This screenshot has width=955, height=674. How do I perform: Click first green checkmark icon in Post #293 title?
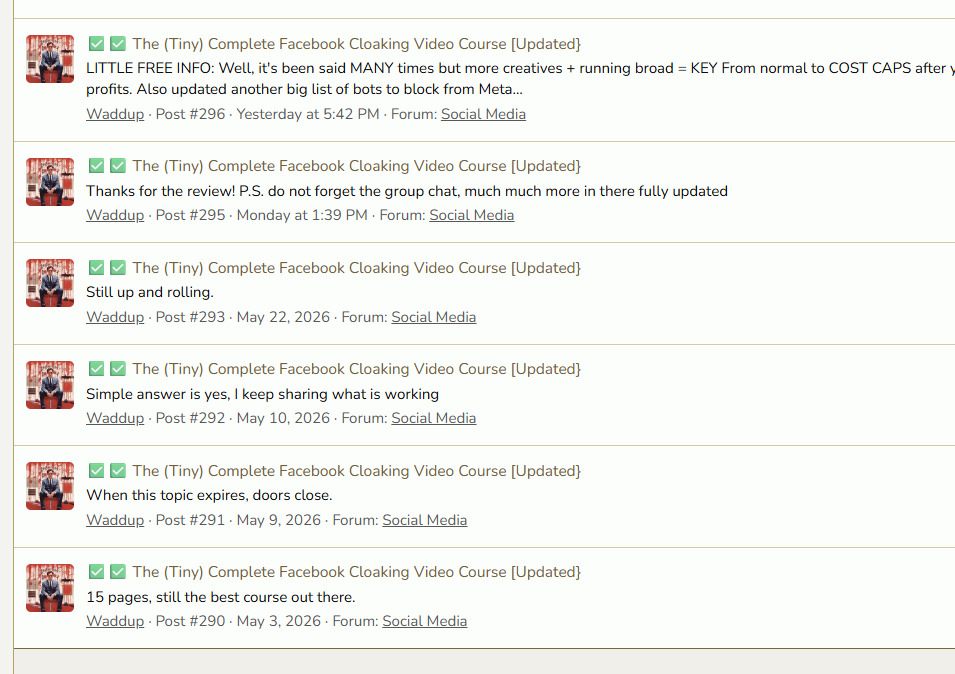pyautogui.click(x=96, y=267)
